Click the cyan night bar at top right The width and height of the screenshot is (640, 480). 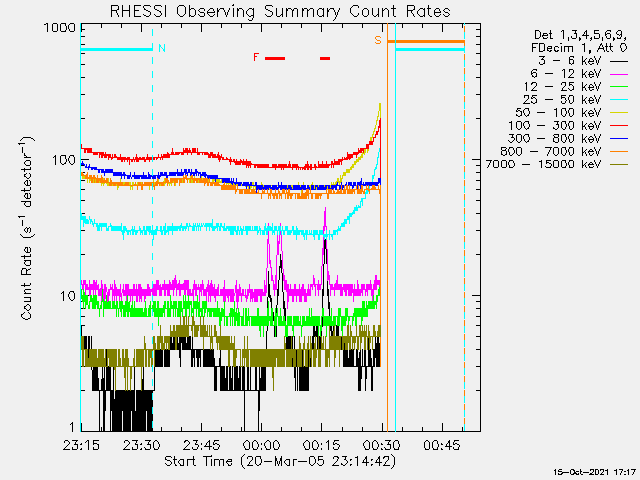tap(430, 50)
